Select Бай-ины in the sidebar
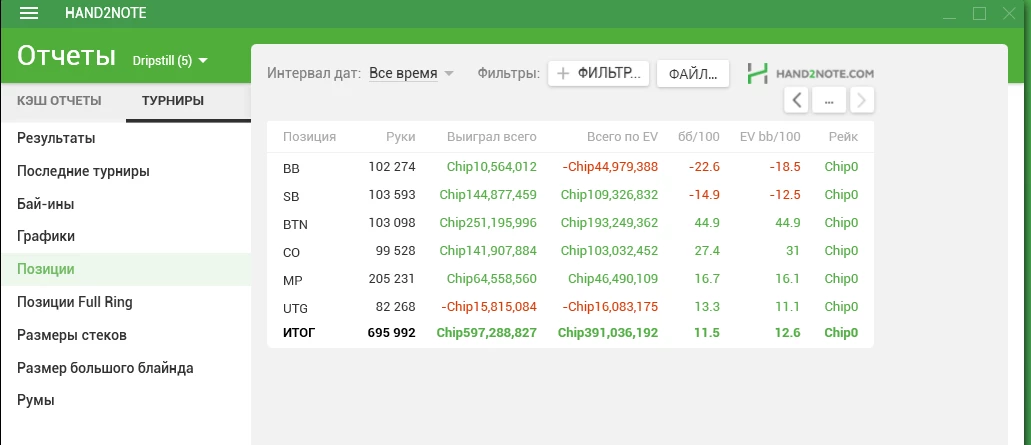This screenshot has width=1031, height=445. click(x=45, y=204)
